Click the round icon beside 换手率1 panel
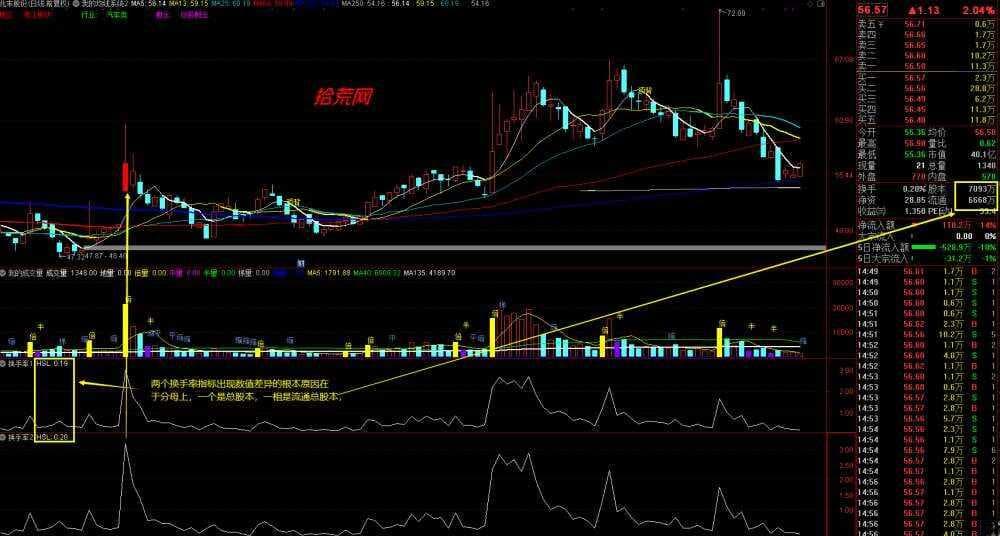Image resolution: width=1000 pixels, height=536 pixels. 3,364
